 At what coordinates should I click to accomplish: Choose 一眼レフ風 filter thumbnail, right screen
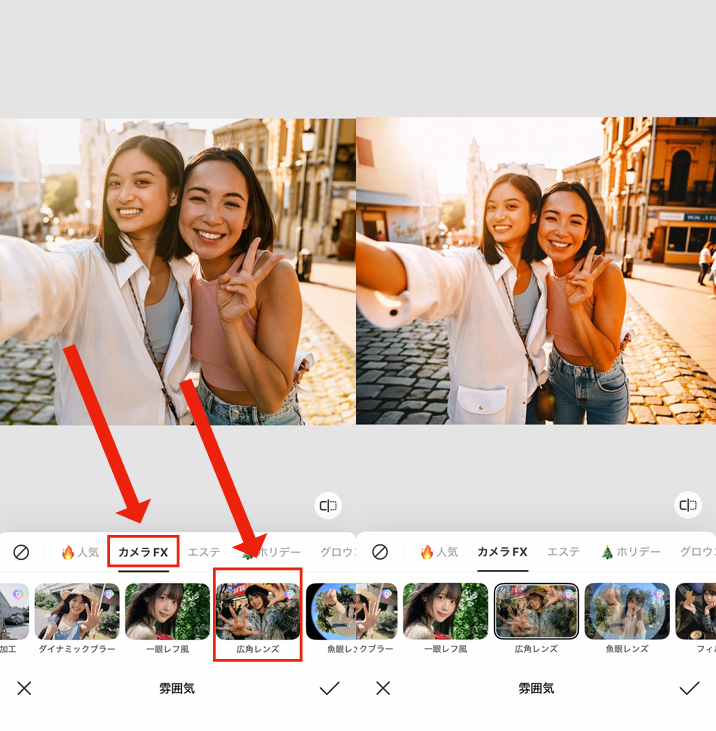(x=445, y=611)
